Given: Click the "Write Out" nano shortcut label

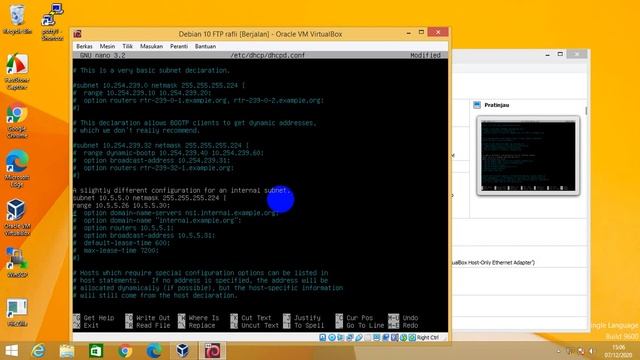Looking at the screenshot, I should [x=153, y=318].
